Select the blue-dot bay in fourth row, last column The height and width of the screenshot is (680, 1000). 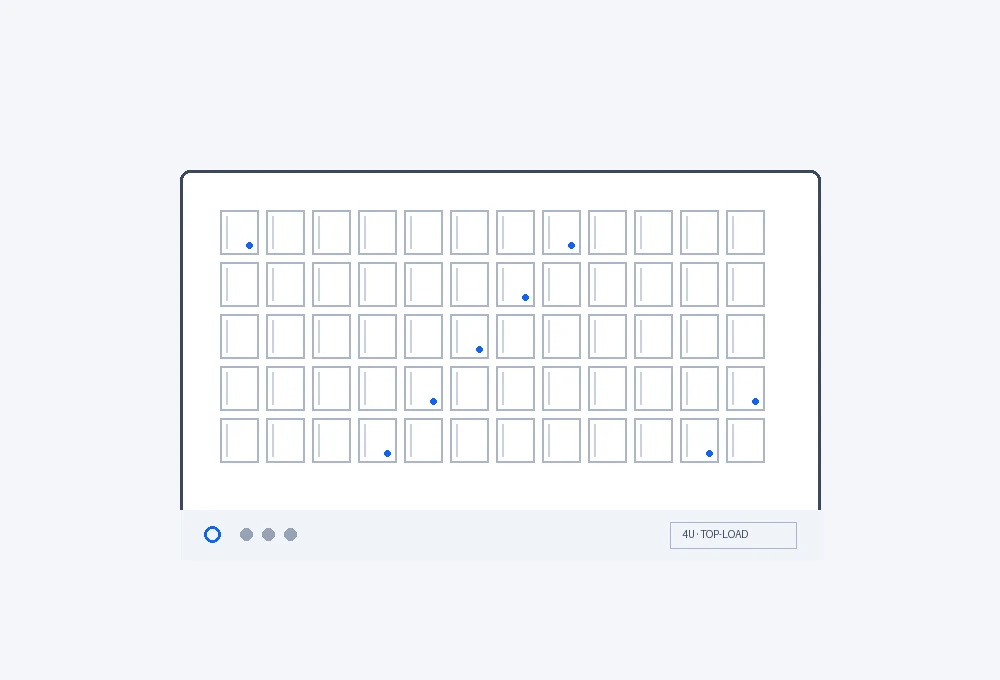click(x=746, y=388)
